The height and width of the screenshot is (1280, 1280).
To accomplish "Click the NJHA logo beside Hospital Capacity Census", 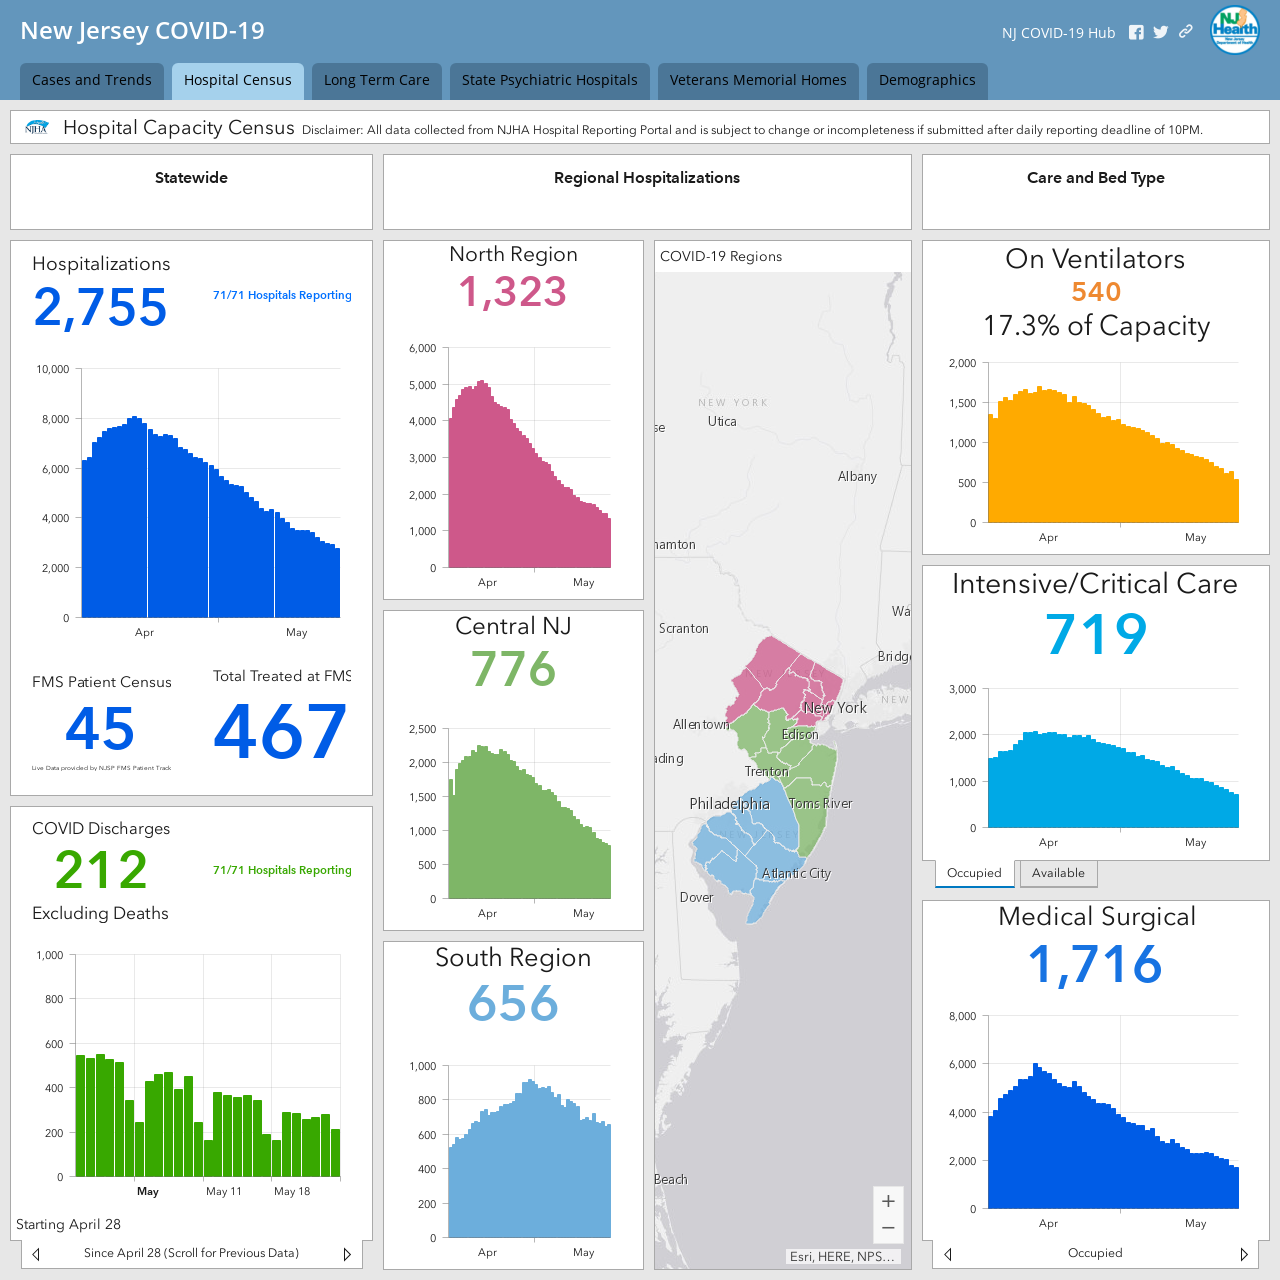I will [x=37, y=128].
